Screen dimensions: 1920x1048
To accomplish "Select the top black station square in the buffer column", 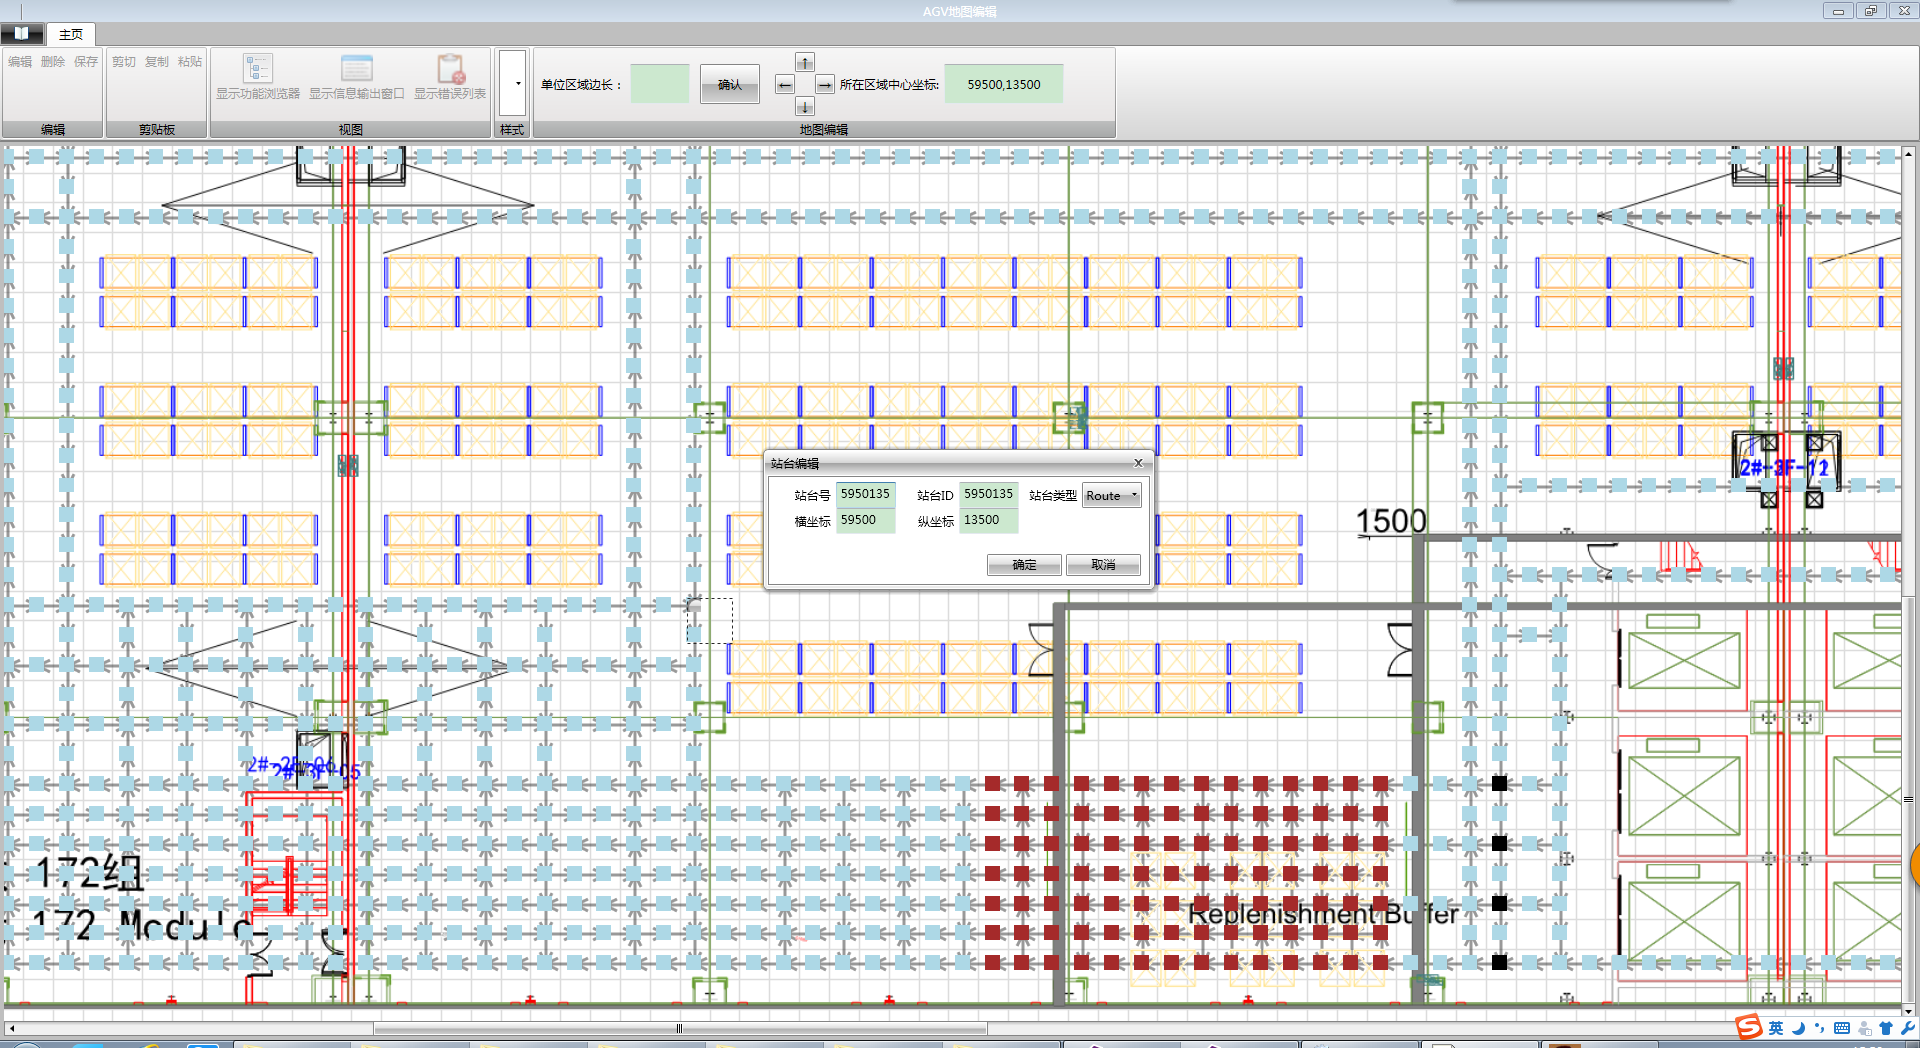I will coord(1499,783).
